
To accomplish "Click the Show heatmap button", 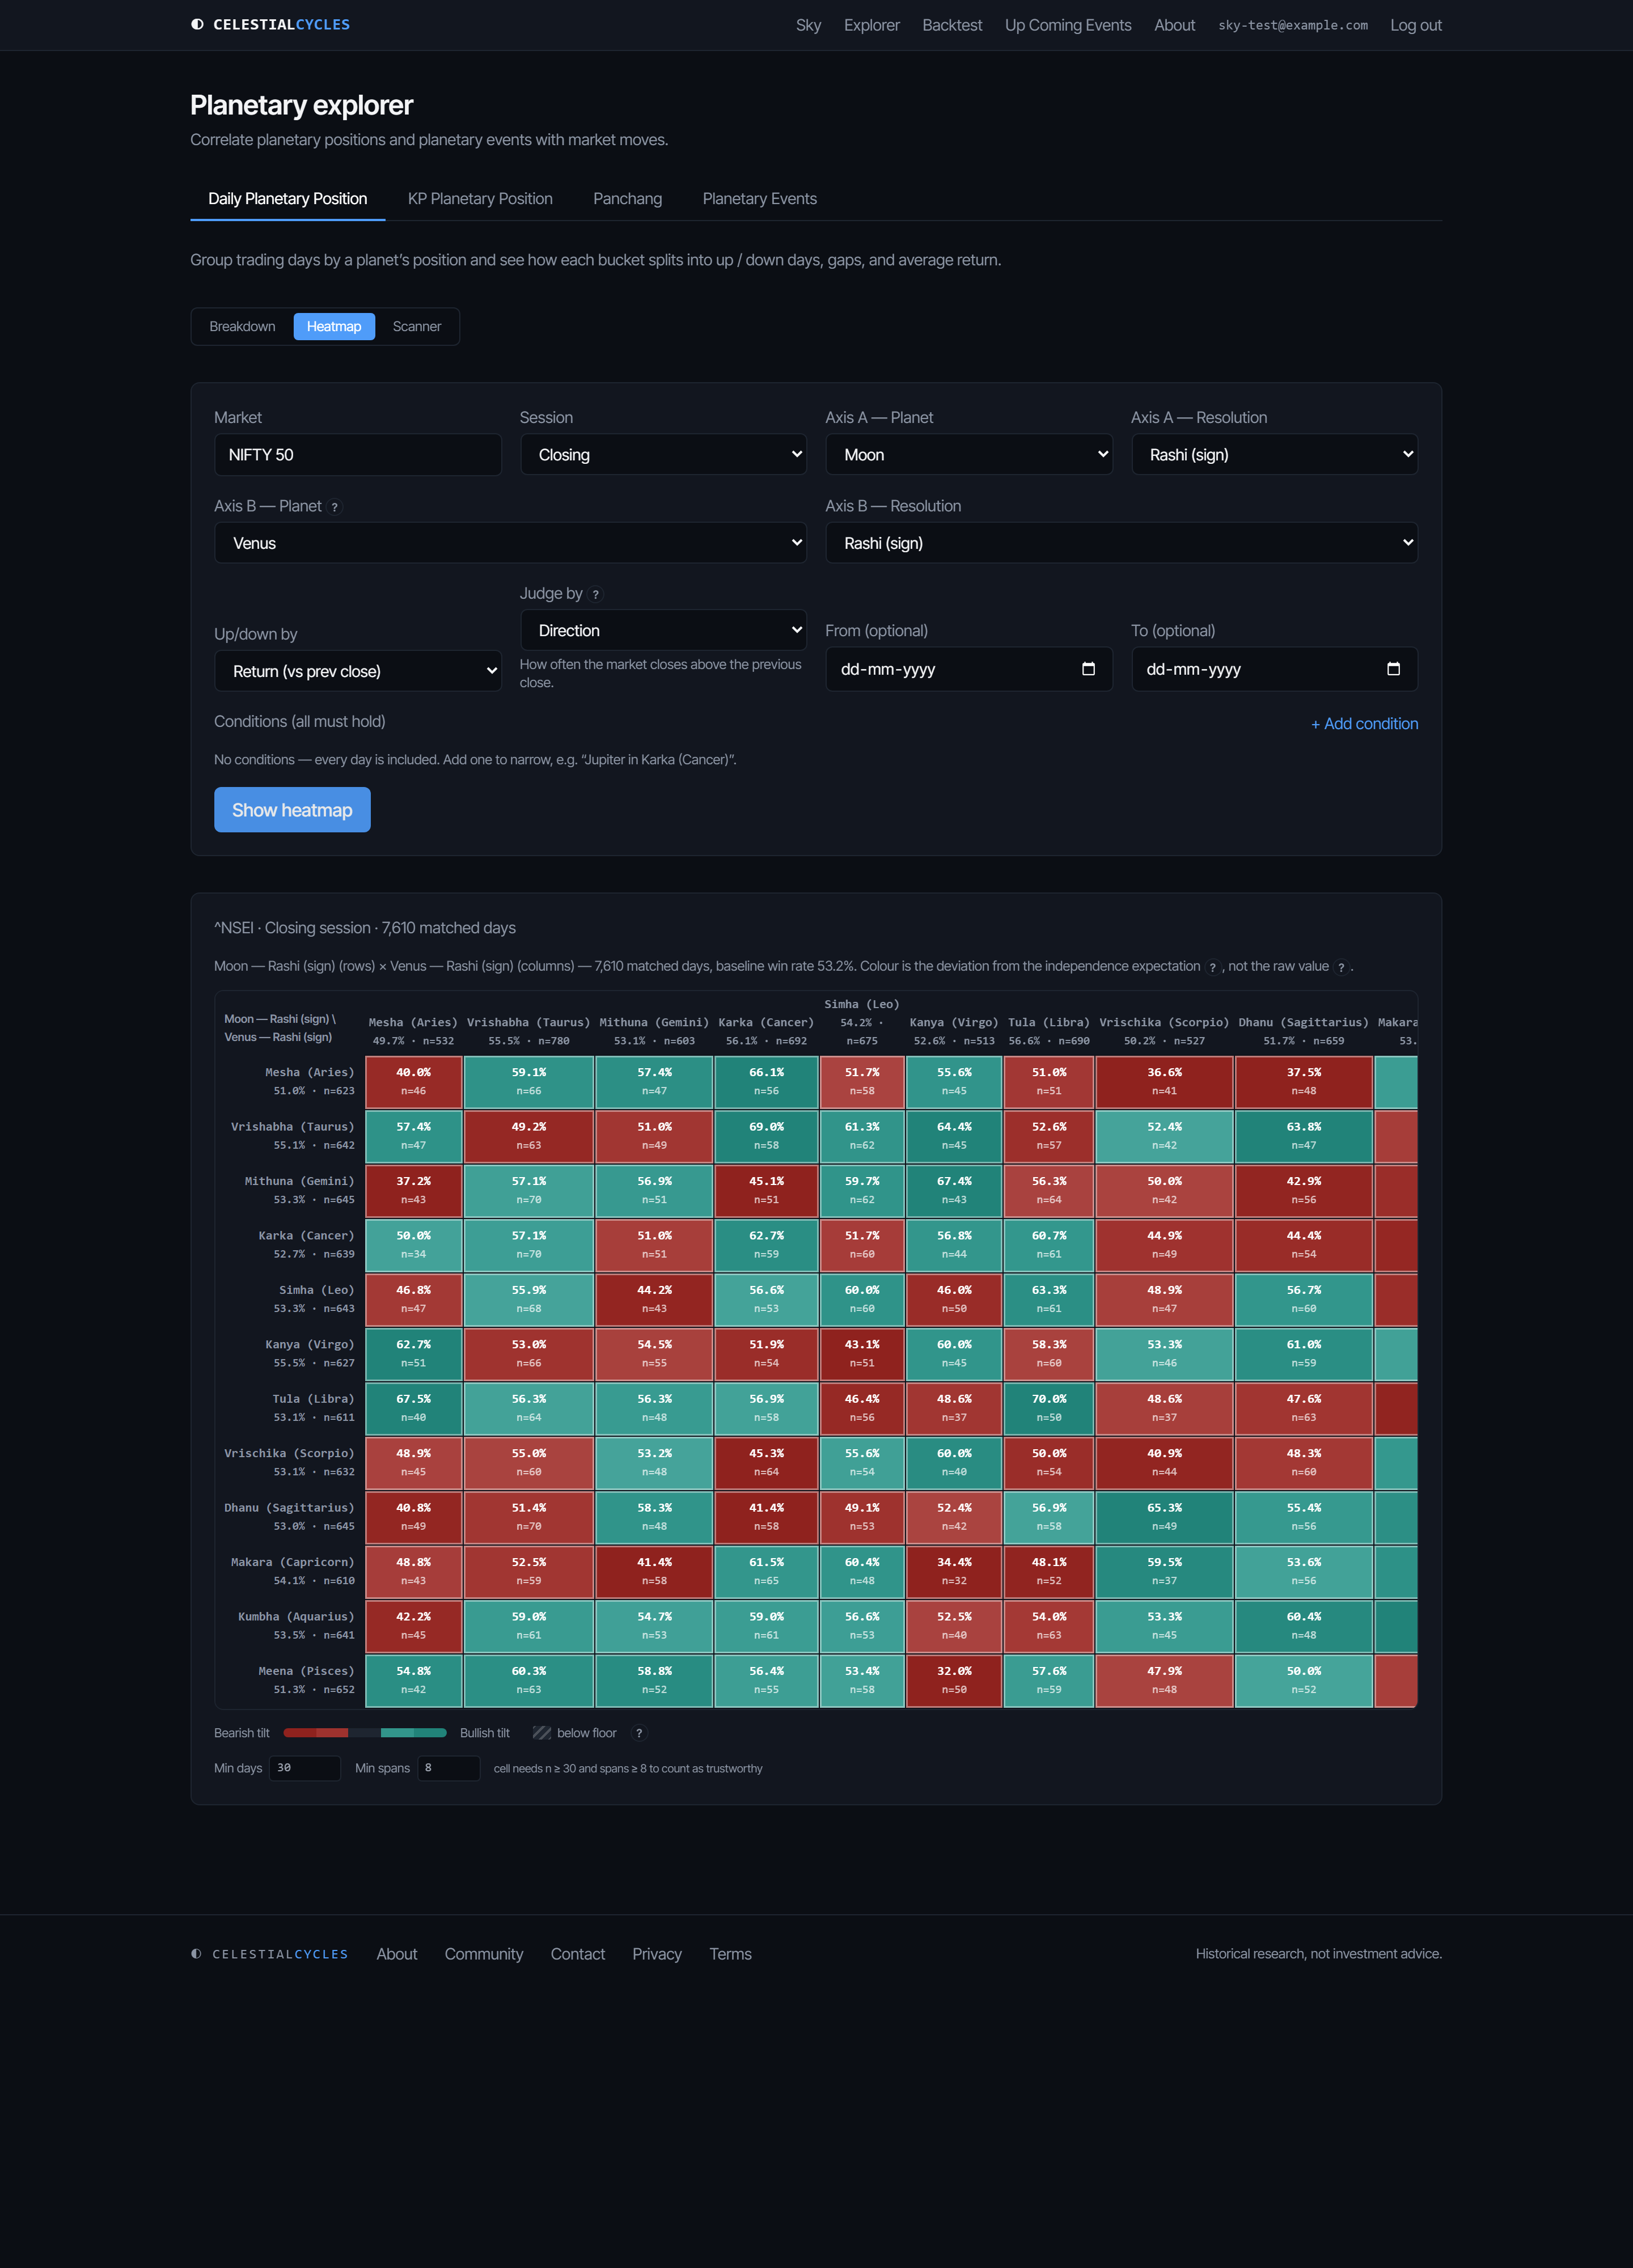I will [292, 810].
